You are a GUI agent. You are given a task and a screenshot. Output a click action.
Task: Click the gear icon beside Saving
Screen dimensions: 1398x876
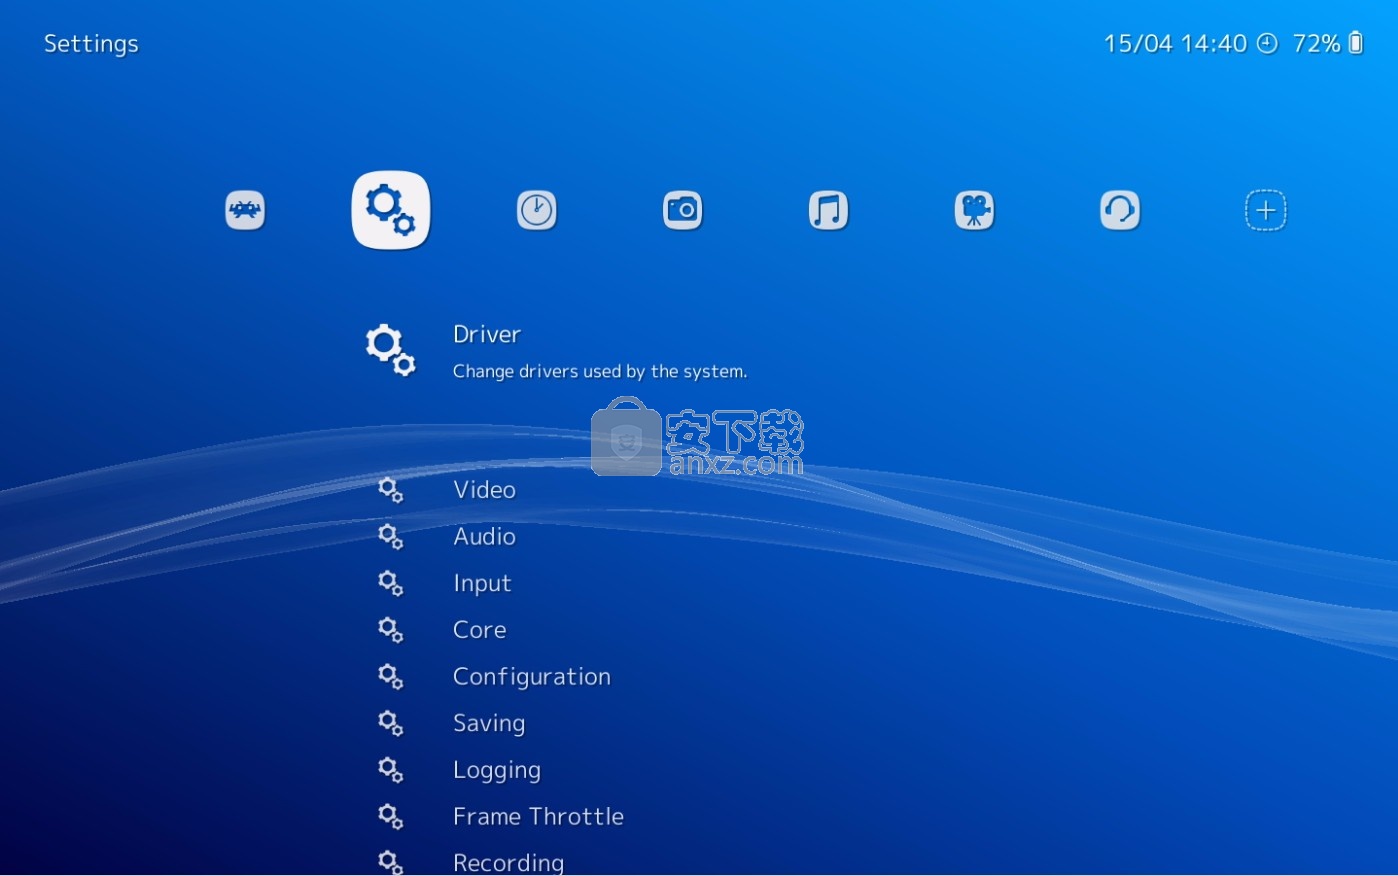point(390,723)
